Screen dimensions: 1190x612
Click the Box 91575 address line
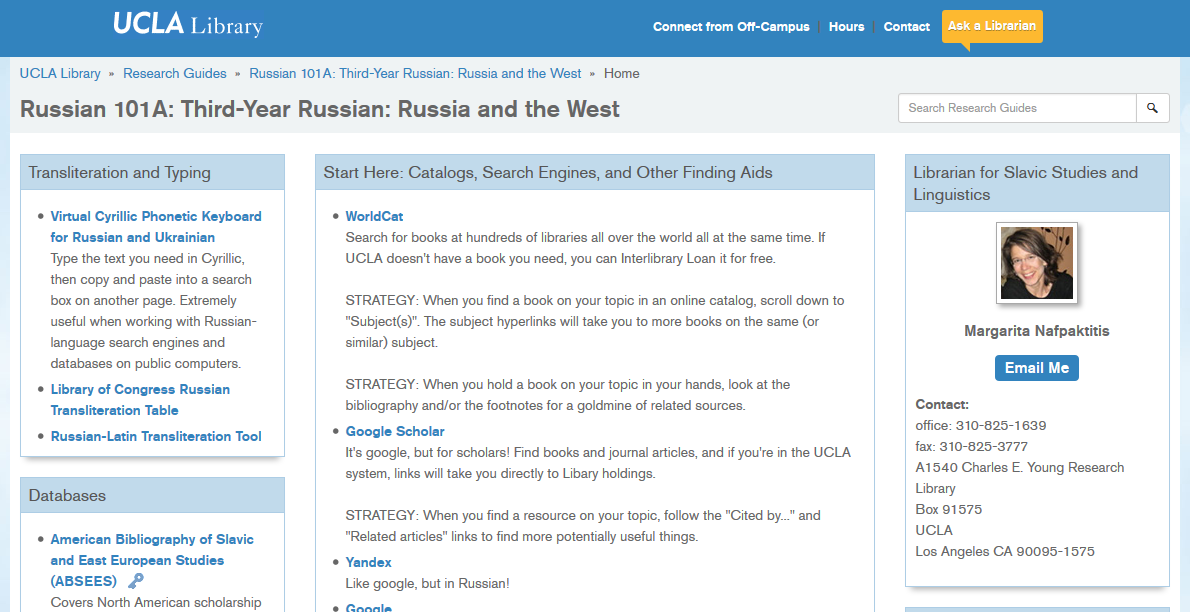[949, 509]
